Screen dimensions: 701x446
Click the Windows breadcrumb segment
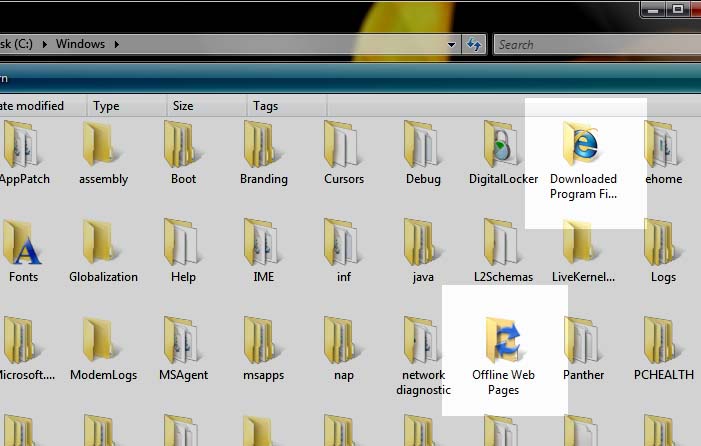pyautogui.click(x=80, y=44)
